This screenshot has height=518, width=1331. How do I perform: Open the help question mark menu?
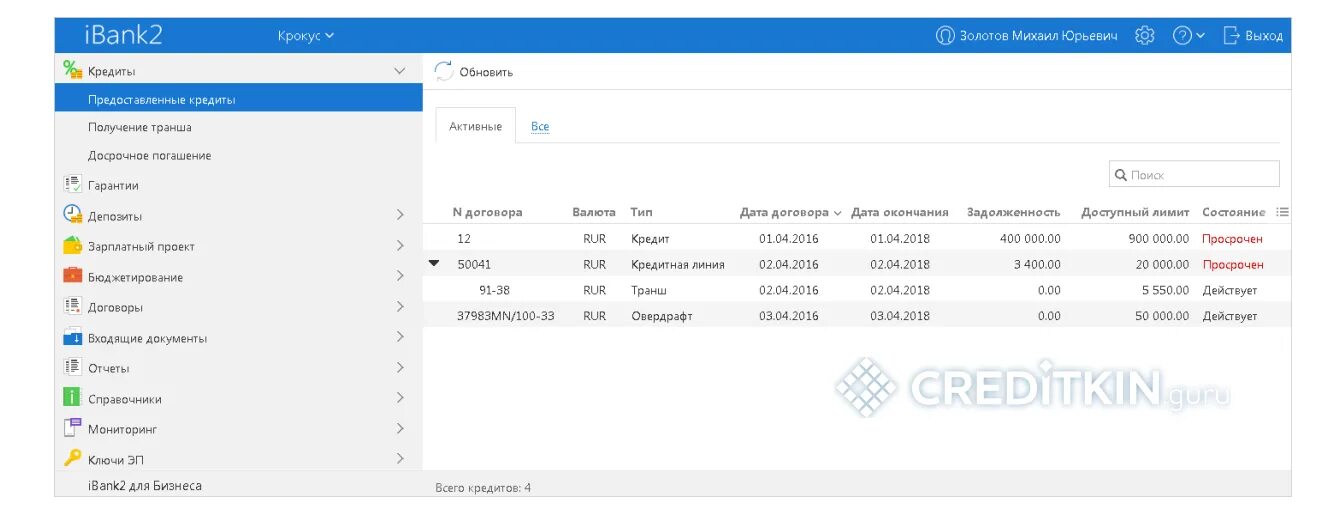point(1188,35)
